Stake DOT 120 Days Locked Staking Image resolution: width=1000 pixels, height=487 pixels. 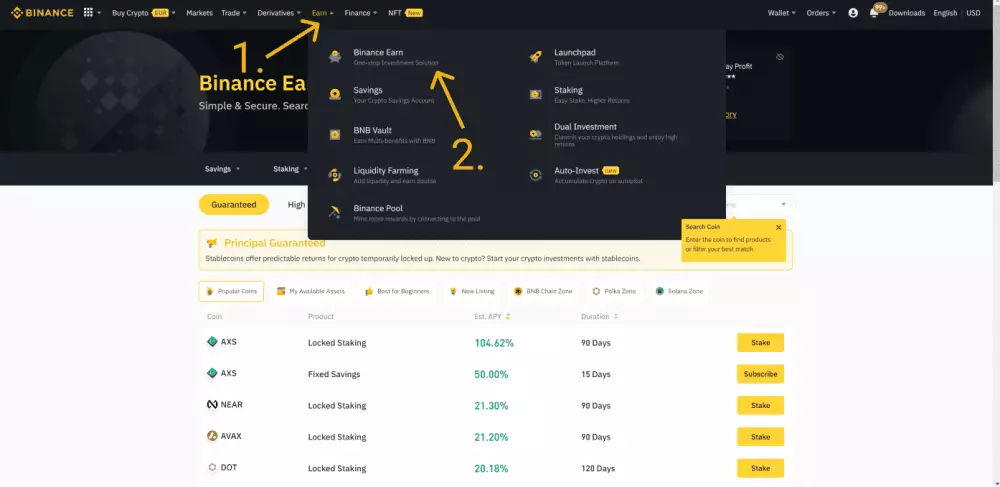[760, 468]
